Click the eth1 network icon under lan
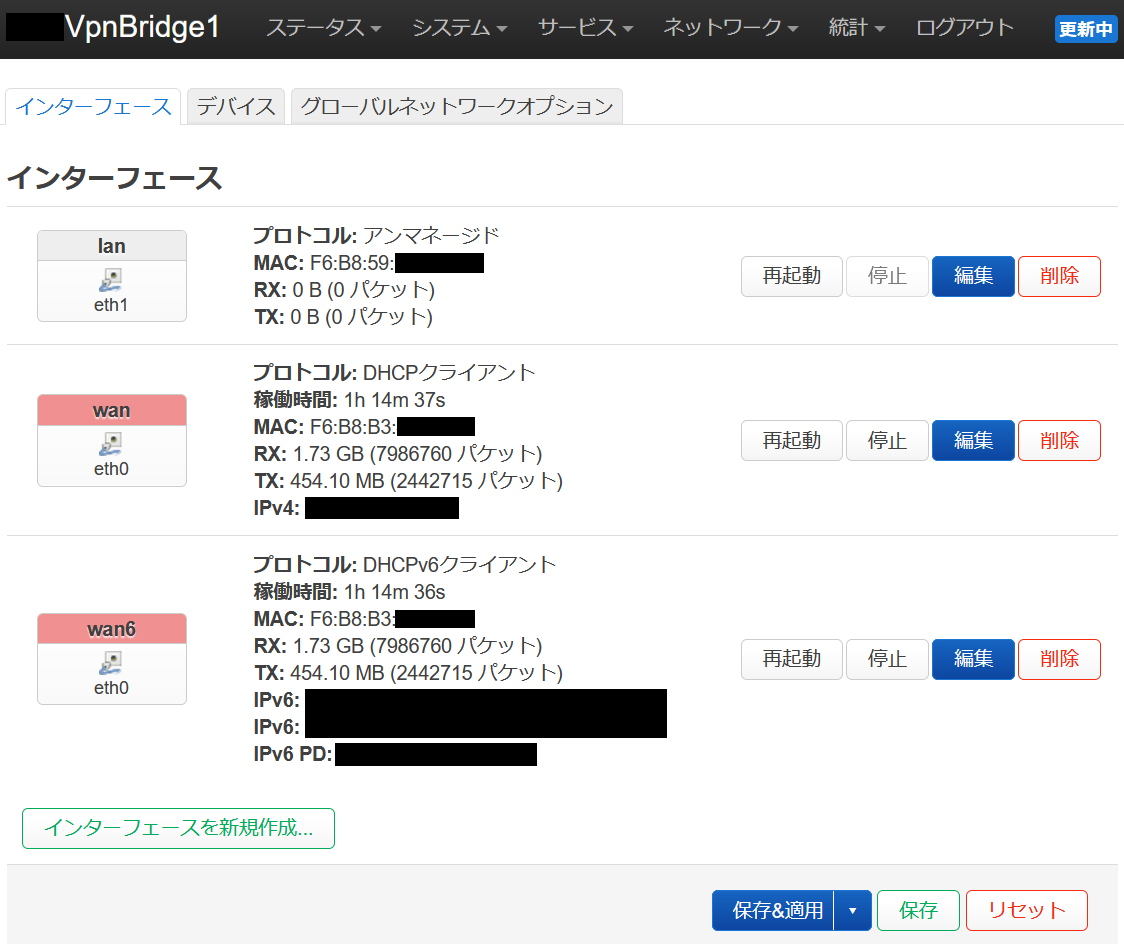 [112, 279]
